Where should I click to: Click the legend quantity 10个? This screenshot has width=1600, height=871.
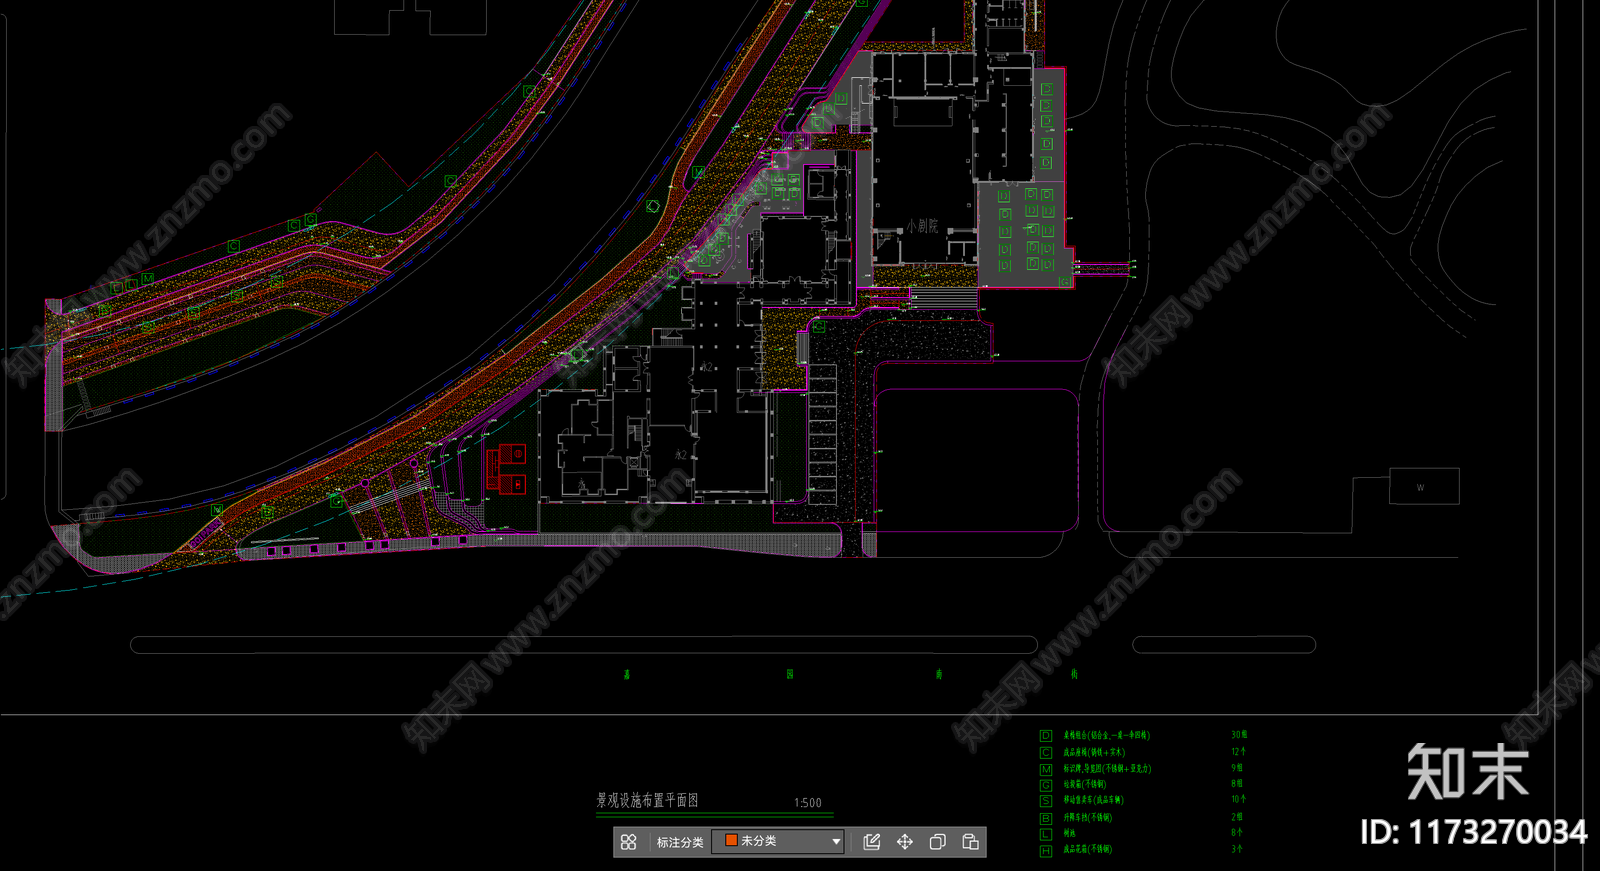pyautogui.click(x=1239, y=800)
